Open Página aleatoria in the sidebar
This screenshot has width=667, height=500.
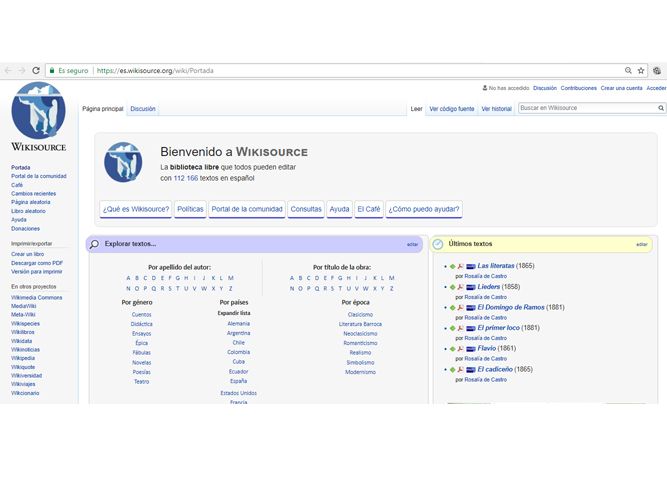pyautogui.click(x=30, y=202)
